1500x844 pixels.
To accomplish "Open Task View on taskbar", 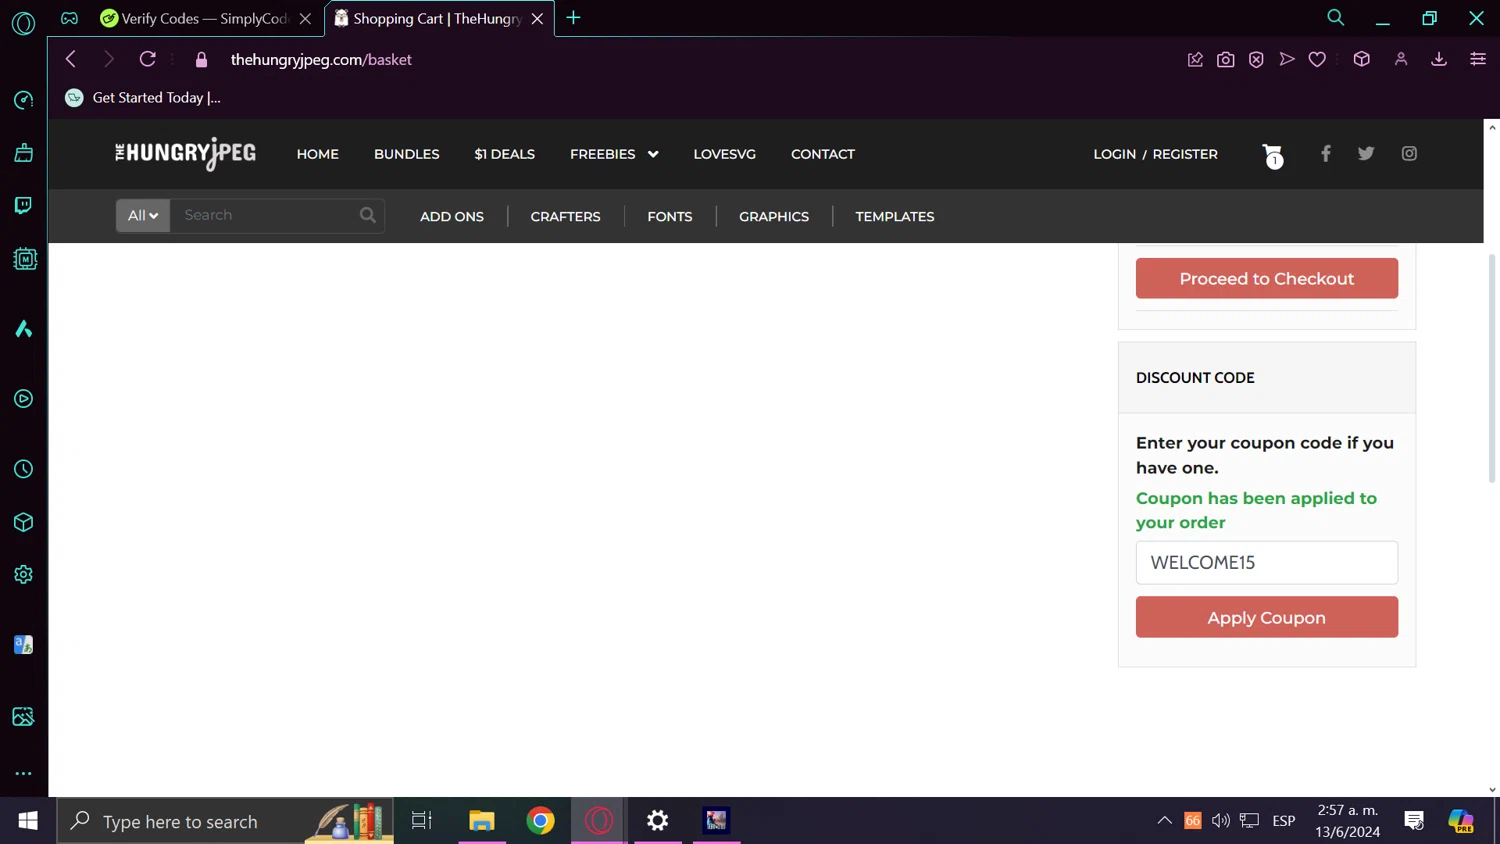I will [422, 821].
